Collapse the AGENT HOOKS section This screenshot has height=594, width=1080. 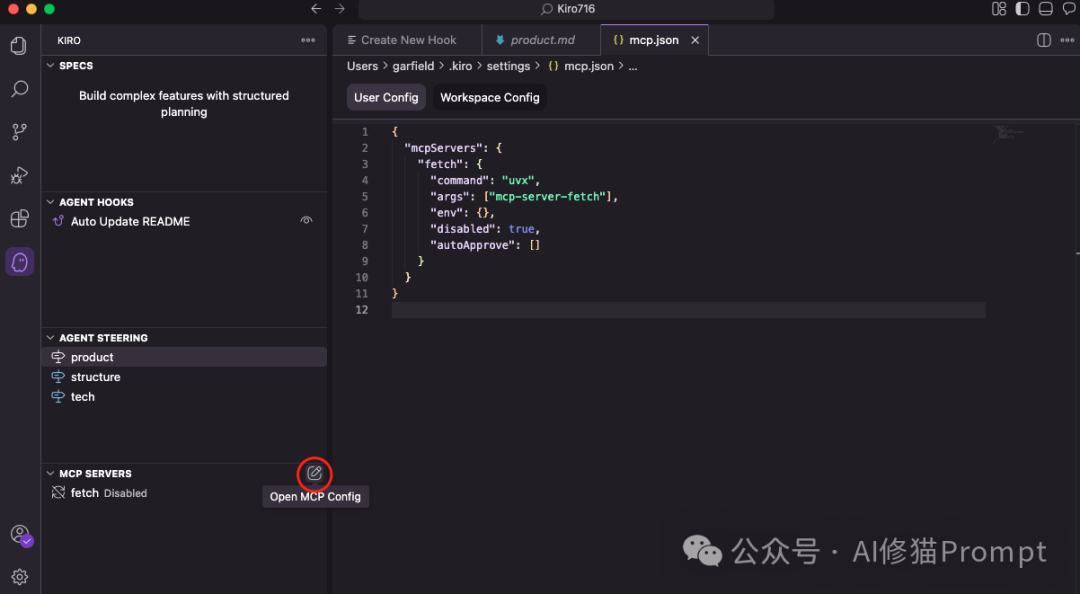point(50,202)
